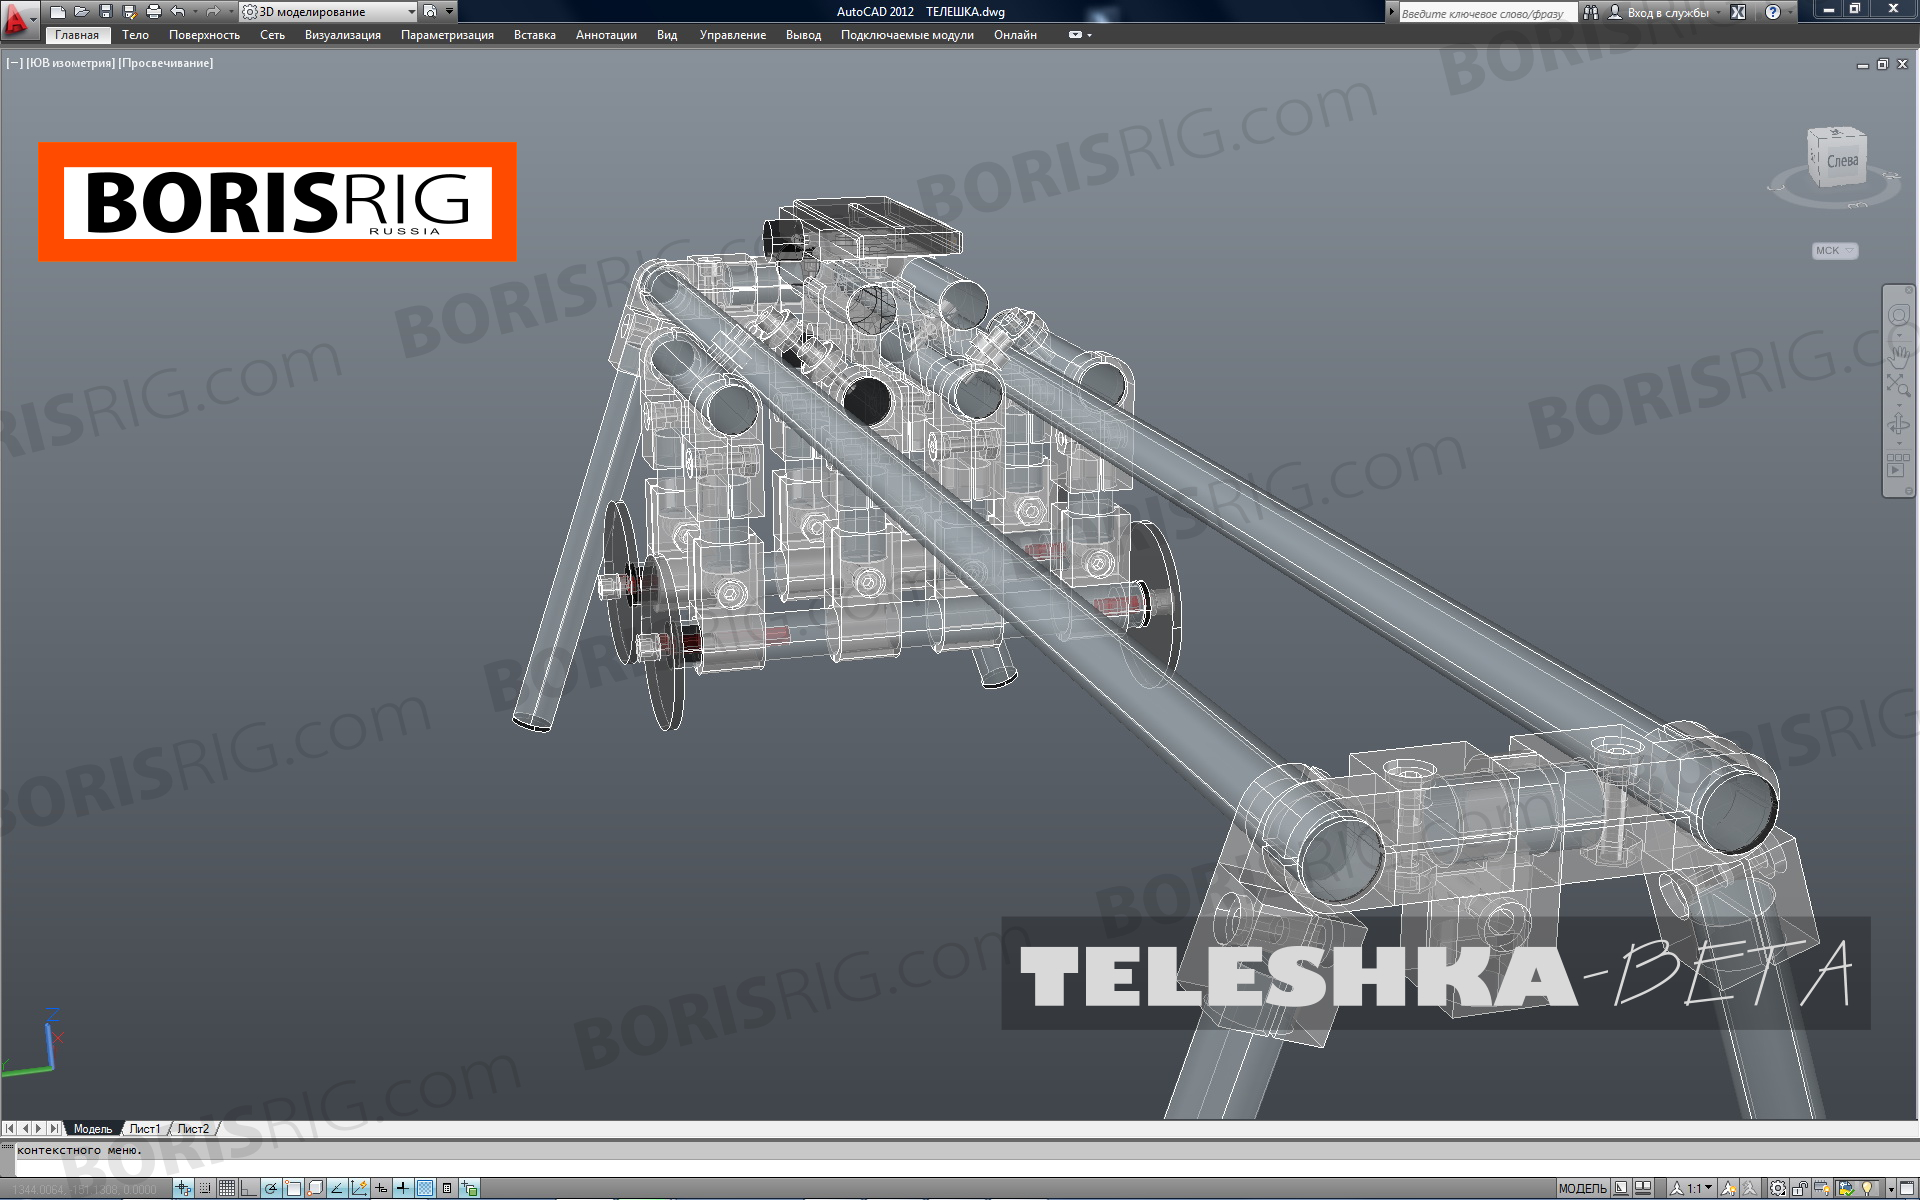This screenshot has width=1920, height=1200.
Task: Toggle Snap mode in status bar
Action: (x=205, y=1188)
